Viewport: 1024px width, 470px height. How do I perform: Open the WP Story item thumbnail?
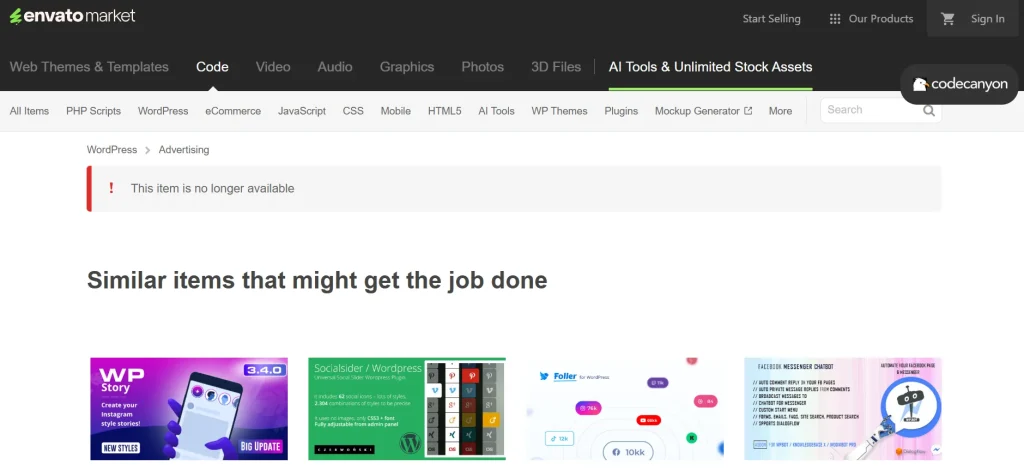point(189,409)
